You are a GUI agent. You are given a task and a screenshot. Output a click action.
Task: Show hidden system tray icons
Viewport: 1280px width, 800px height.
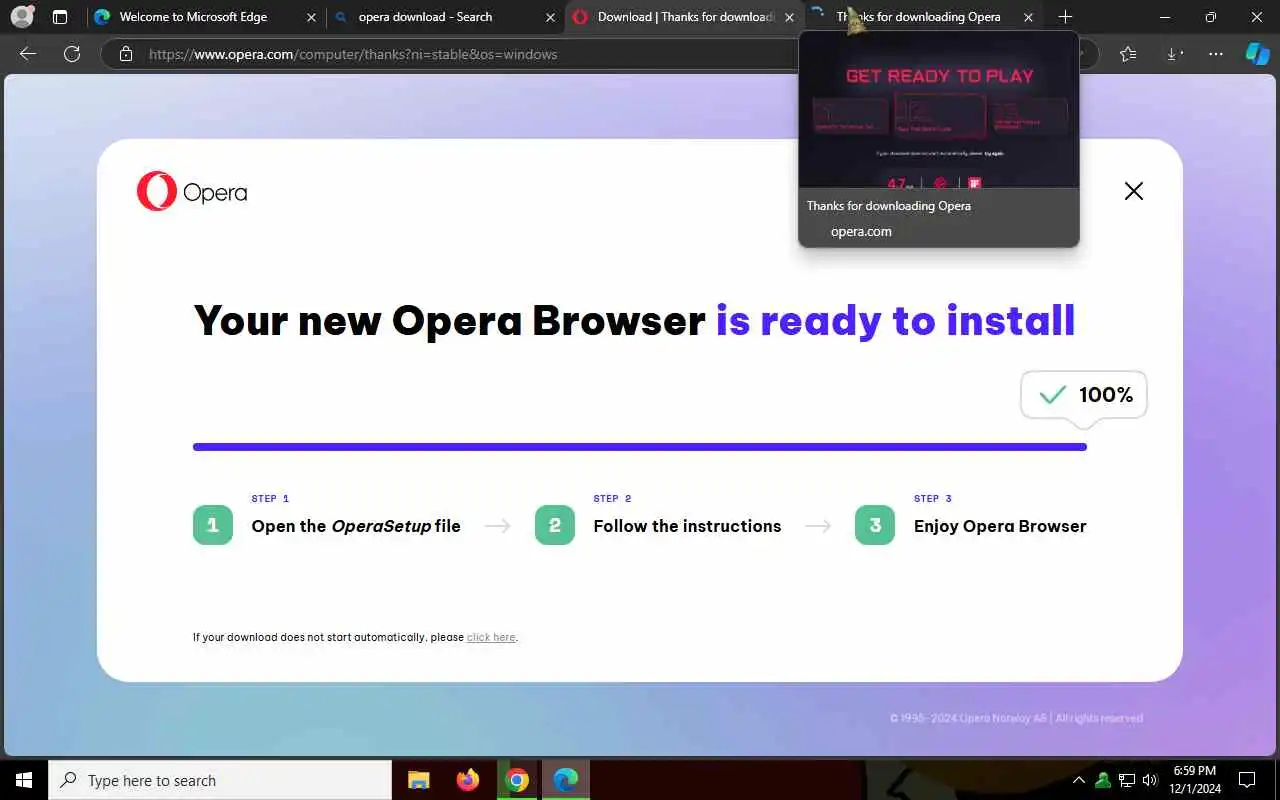pos(1079,780)
